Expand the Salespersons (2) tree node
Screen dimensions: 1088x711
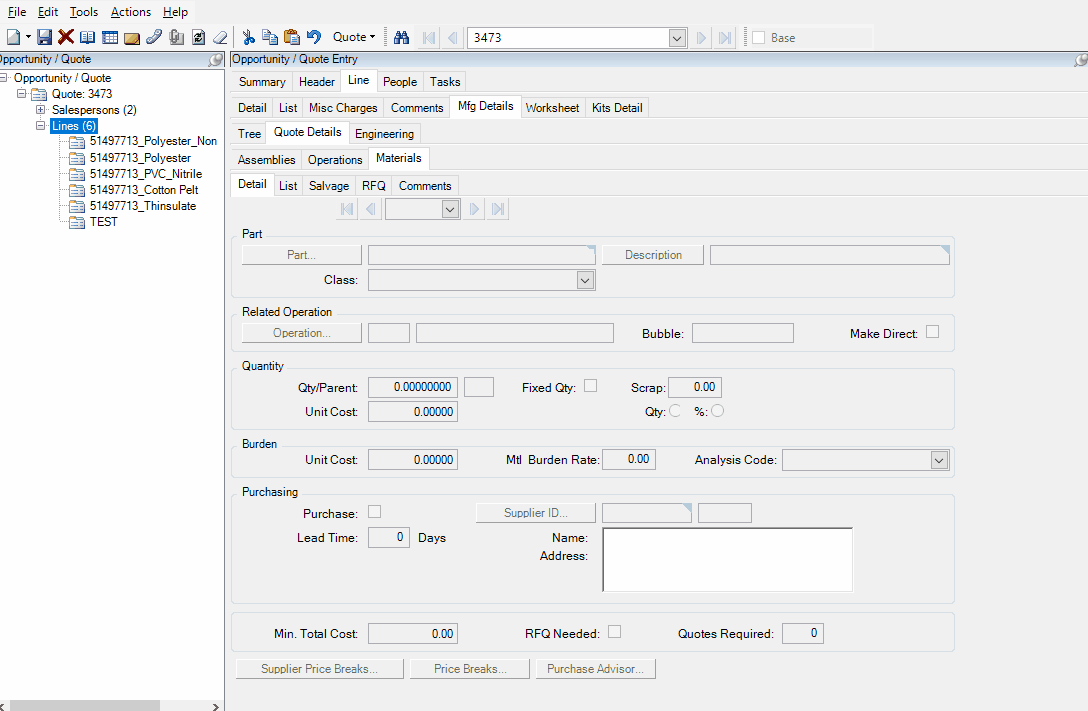(x=41, y=110)
